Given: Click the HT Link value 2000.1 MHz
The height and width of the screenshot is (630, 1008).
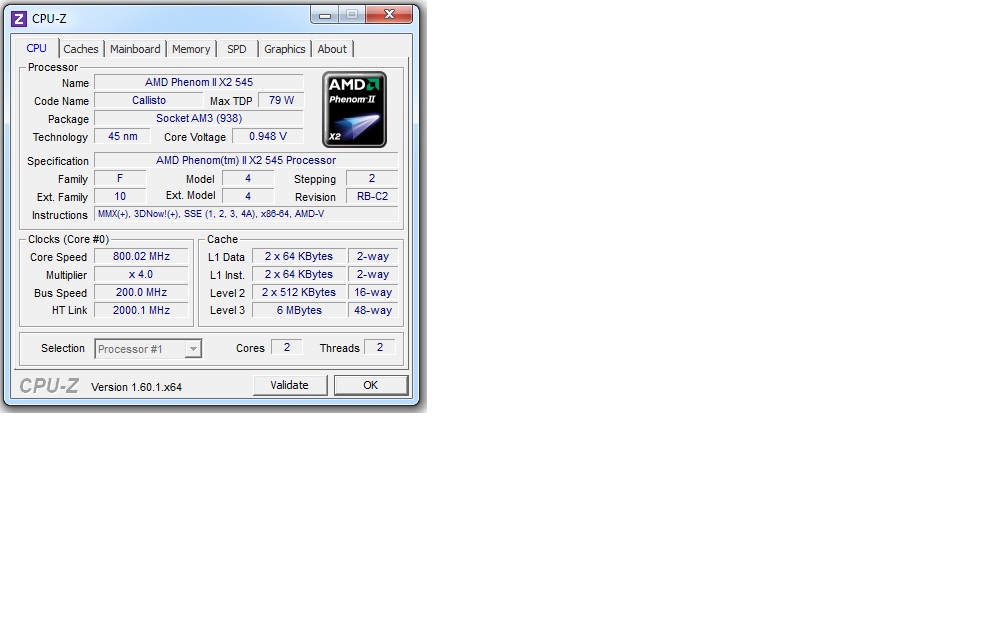Looking at the screenshot, I should pyautogui.click(x=141, y=310).
